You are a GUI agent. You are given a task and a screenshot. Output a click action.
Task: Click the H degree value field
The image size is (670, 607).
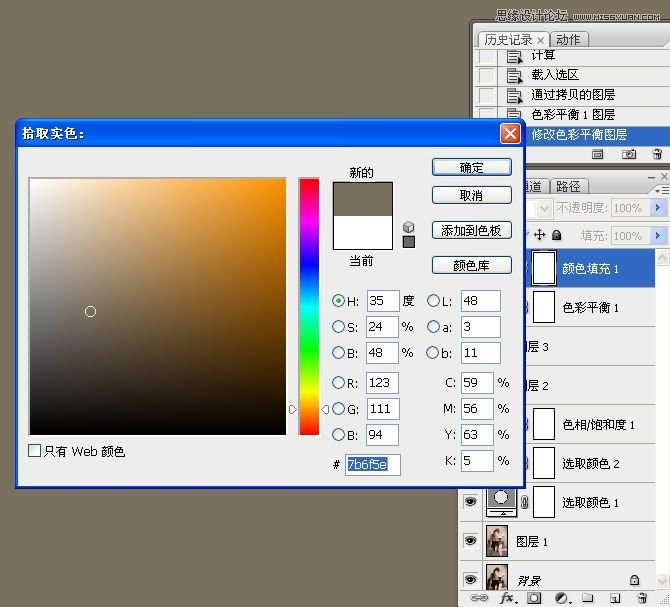[383, 301]
